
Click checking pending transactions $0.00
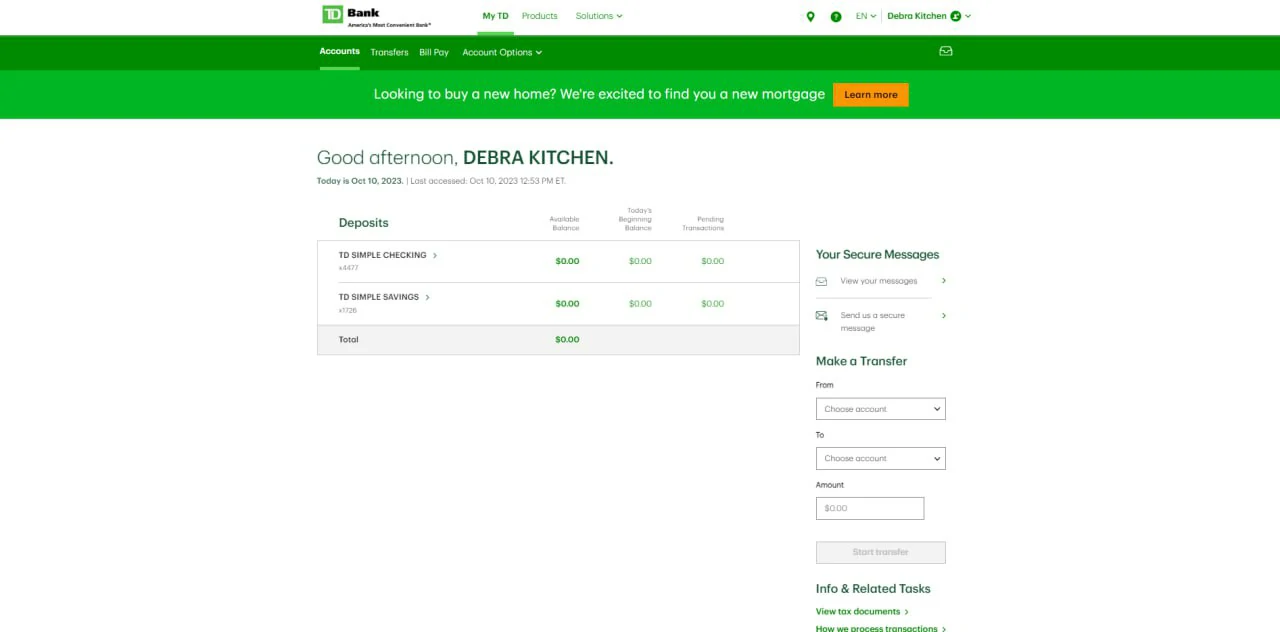(x=712, y=261)
